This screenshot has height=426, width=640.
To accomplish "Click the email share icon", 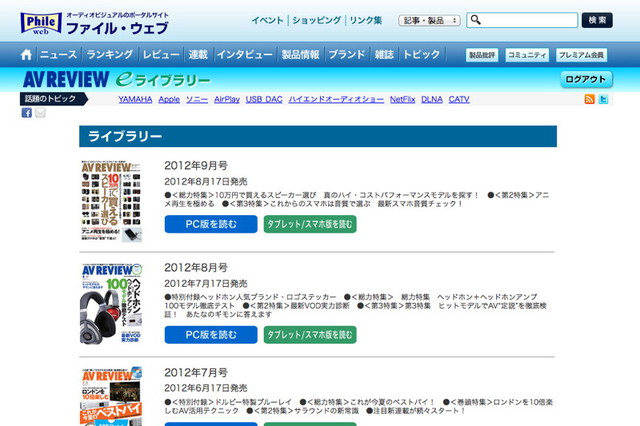I will click(40, 113).
